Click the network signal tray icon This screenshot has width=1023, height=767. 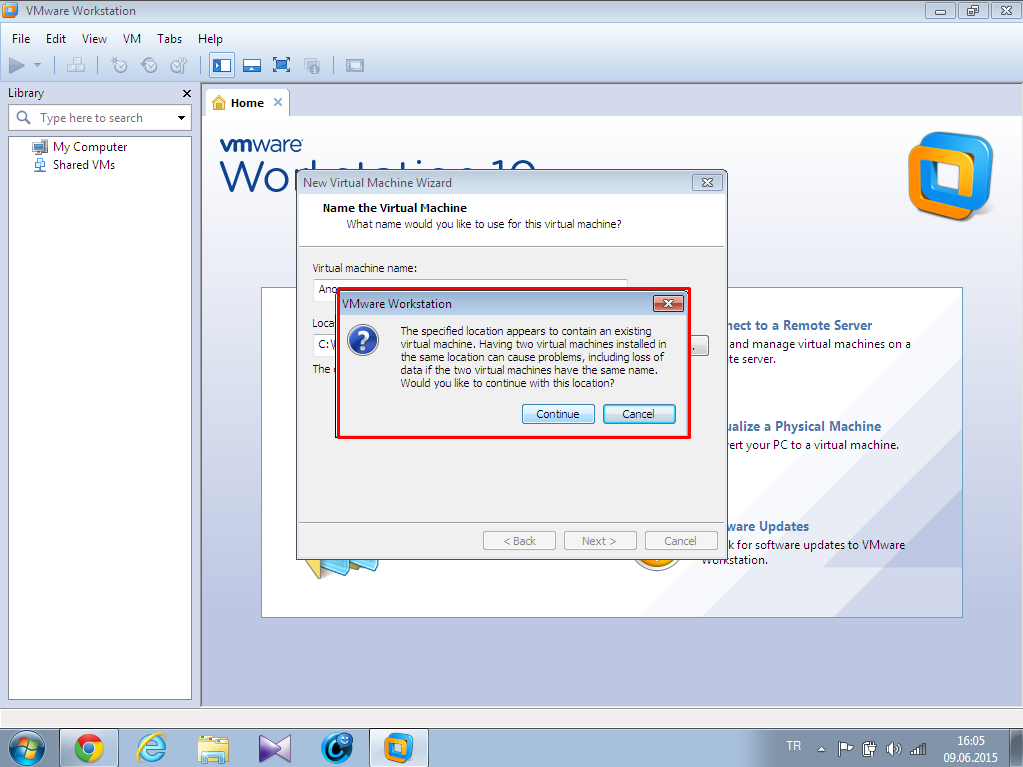coord(918,749)
